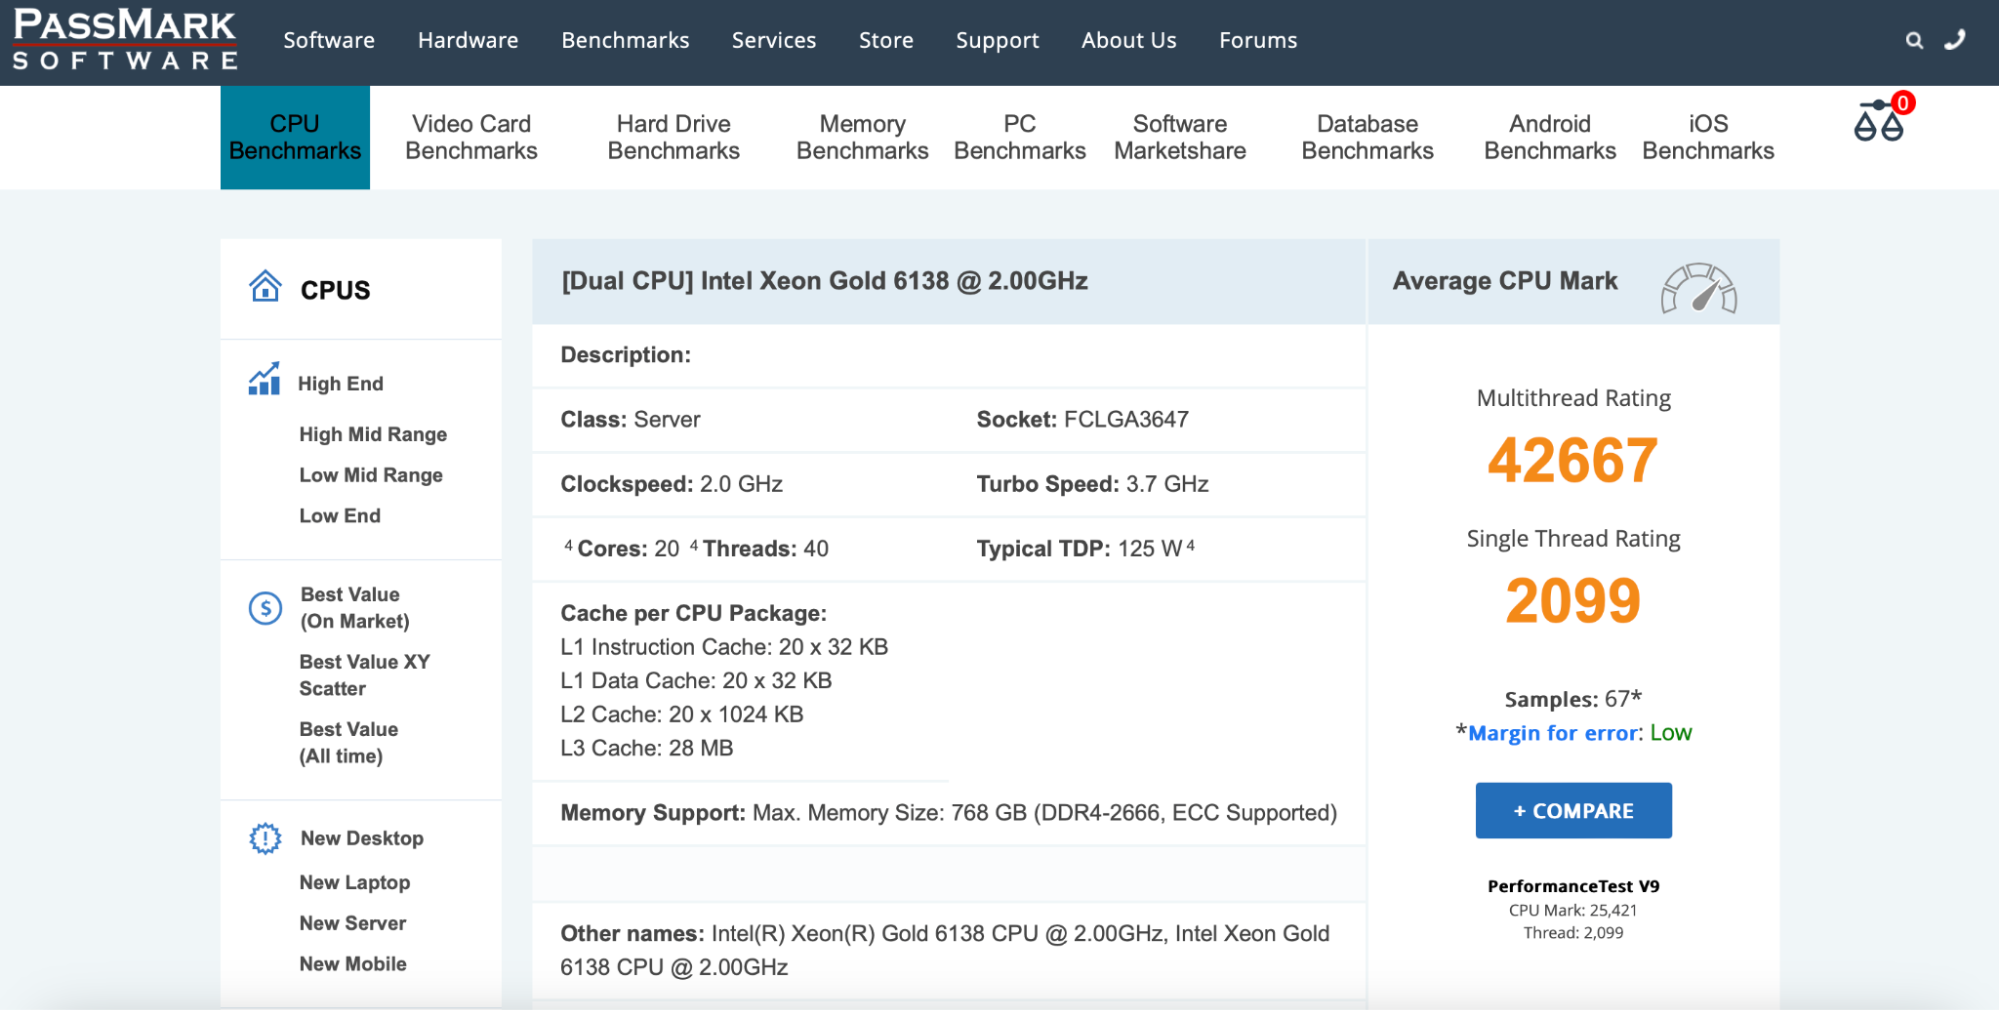
Task: Open Database Benchmarks tab
Action: (x=1367, y=137)
